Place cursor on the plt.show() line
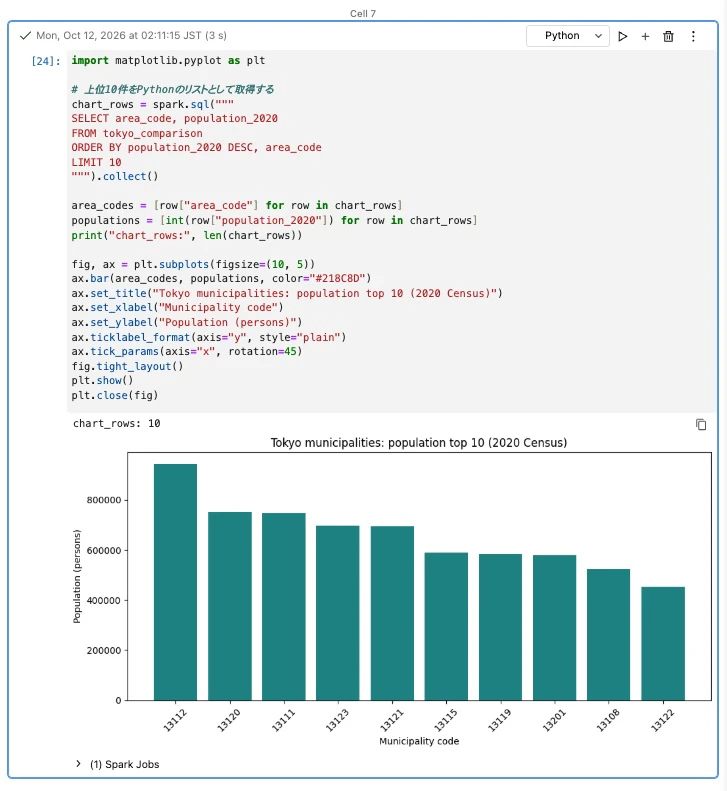727x791 pixels. (x=102, y=380)
